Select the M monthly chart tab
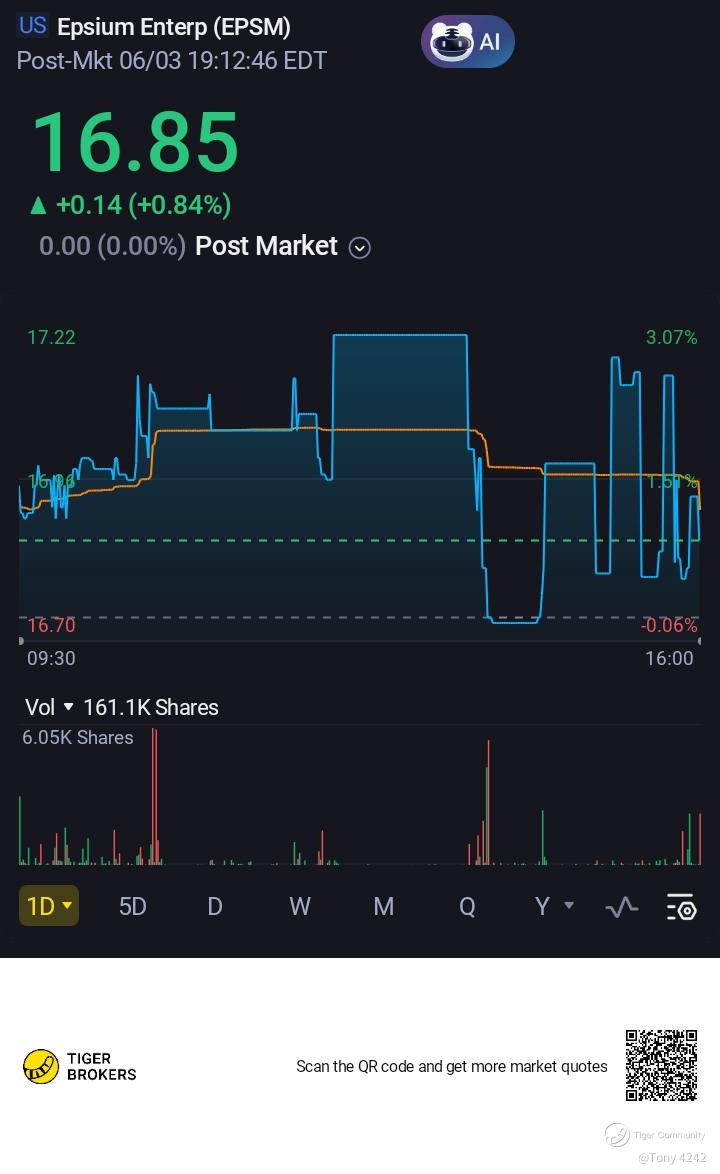The width and height of the screenshot is (720, 1174). point(383,906)
